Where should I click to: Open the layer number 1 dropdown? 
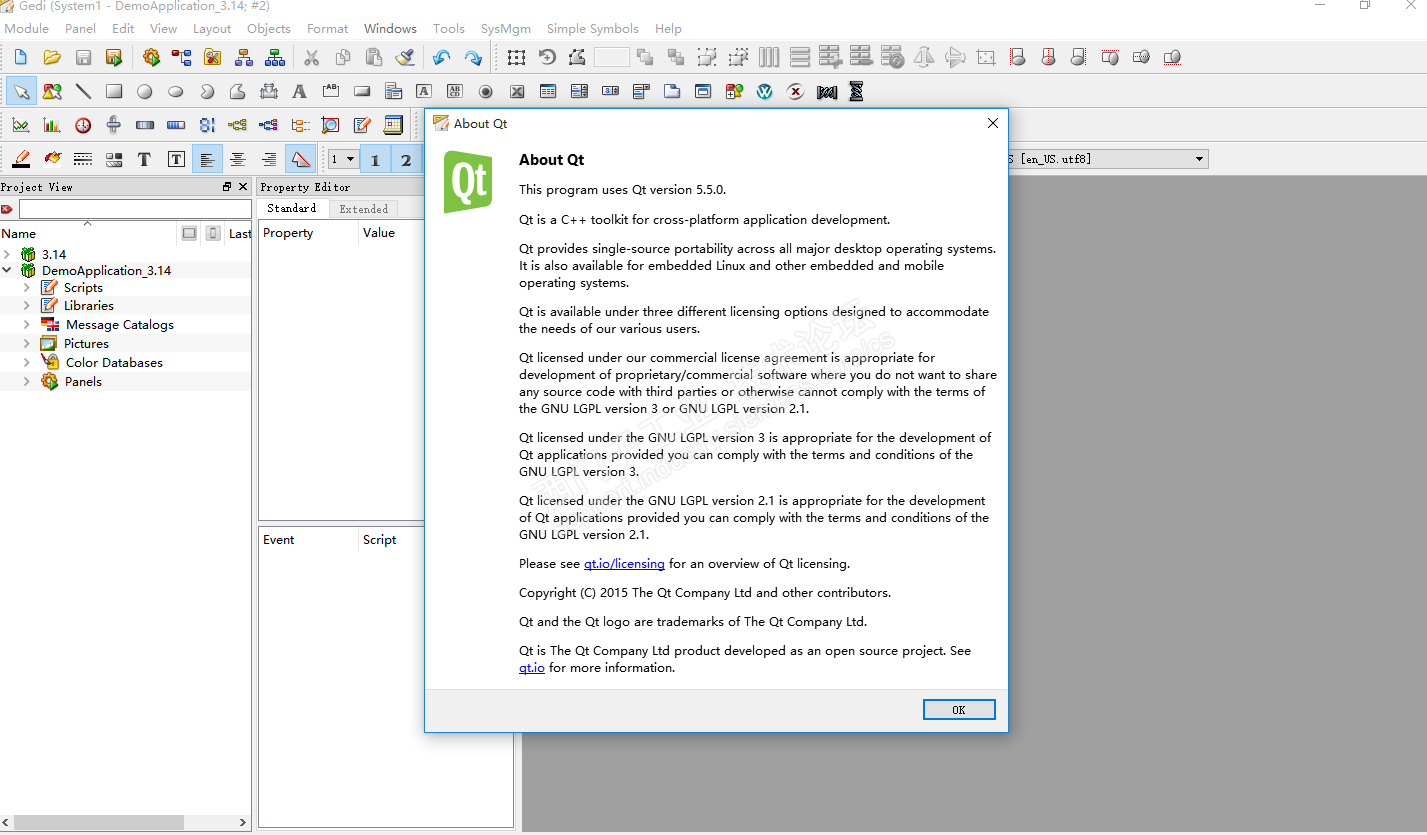[344, 159]
